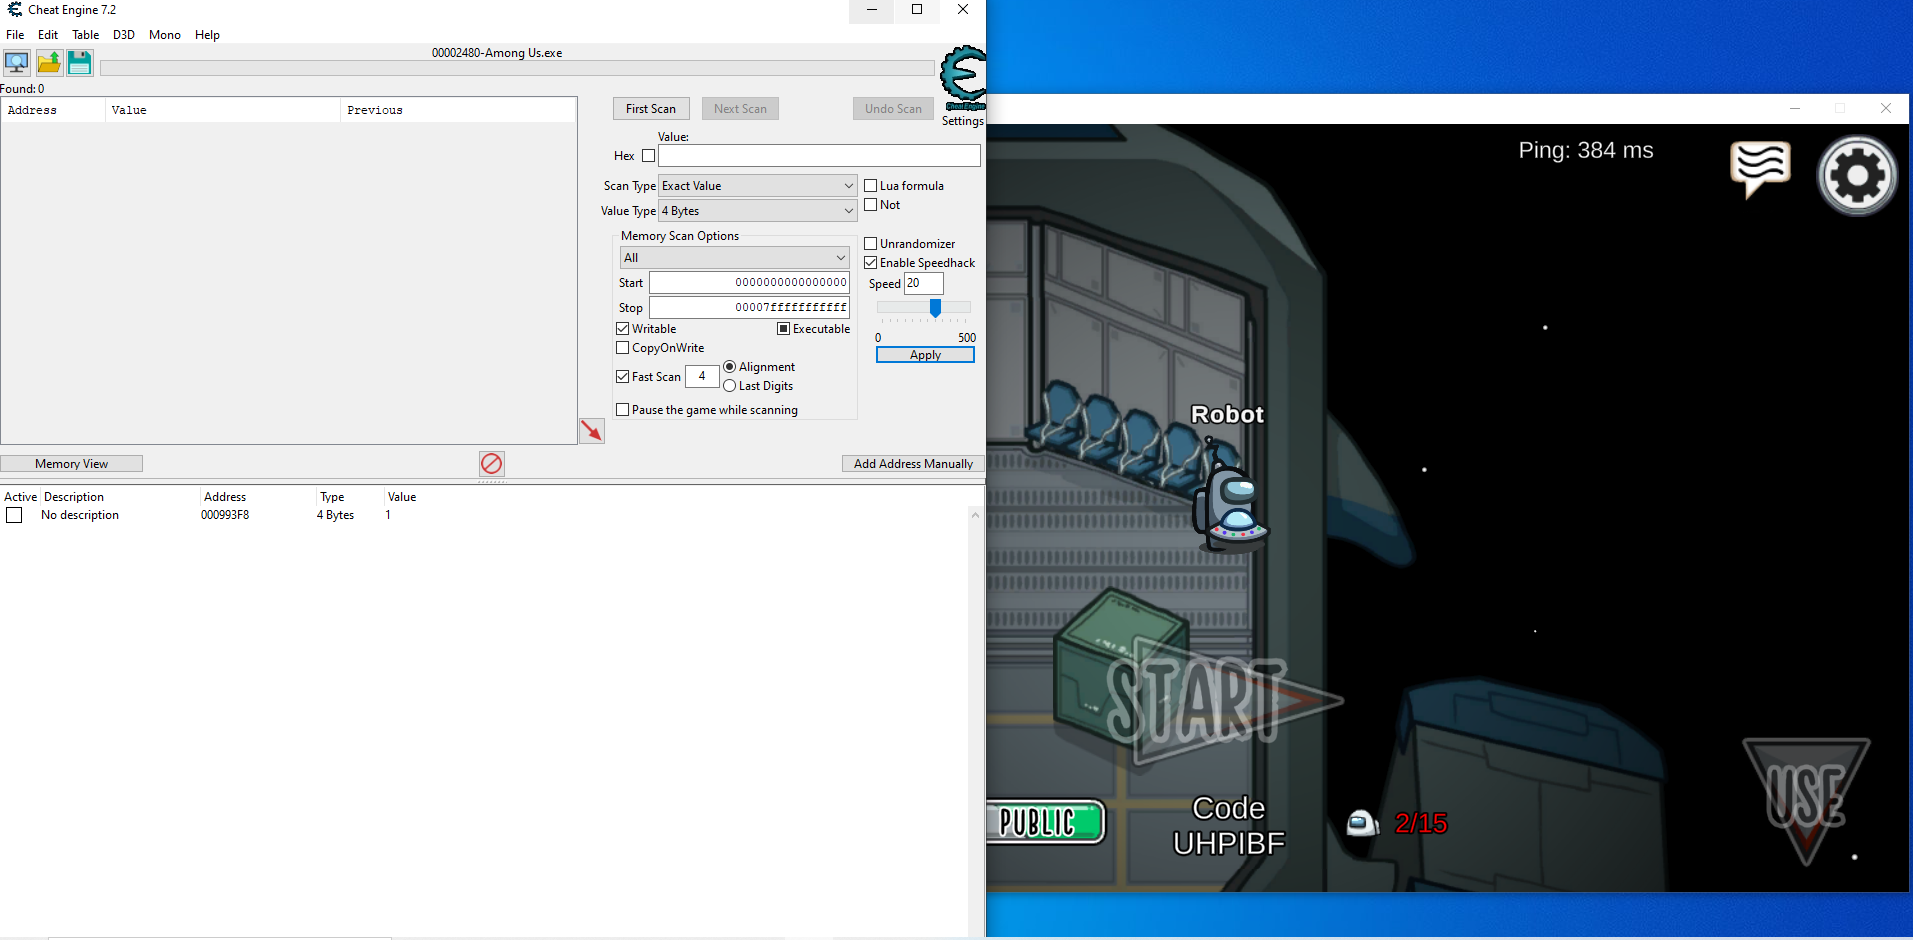The height and width of the screenshot is (940, 1913).
Task: Save the cheat table with the disk icon
Action: pyautogui.click(x=79, y=62)
